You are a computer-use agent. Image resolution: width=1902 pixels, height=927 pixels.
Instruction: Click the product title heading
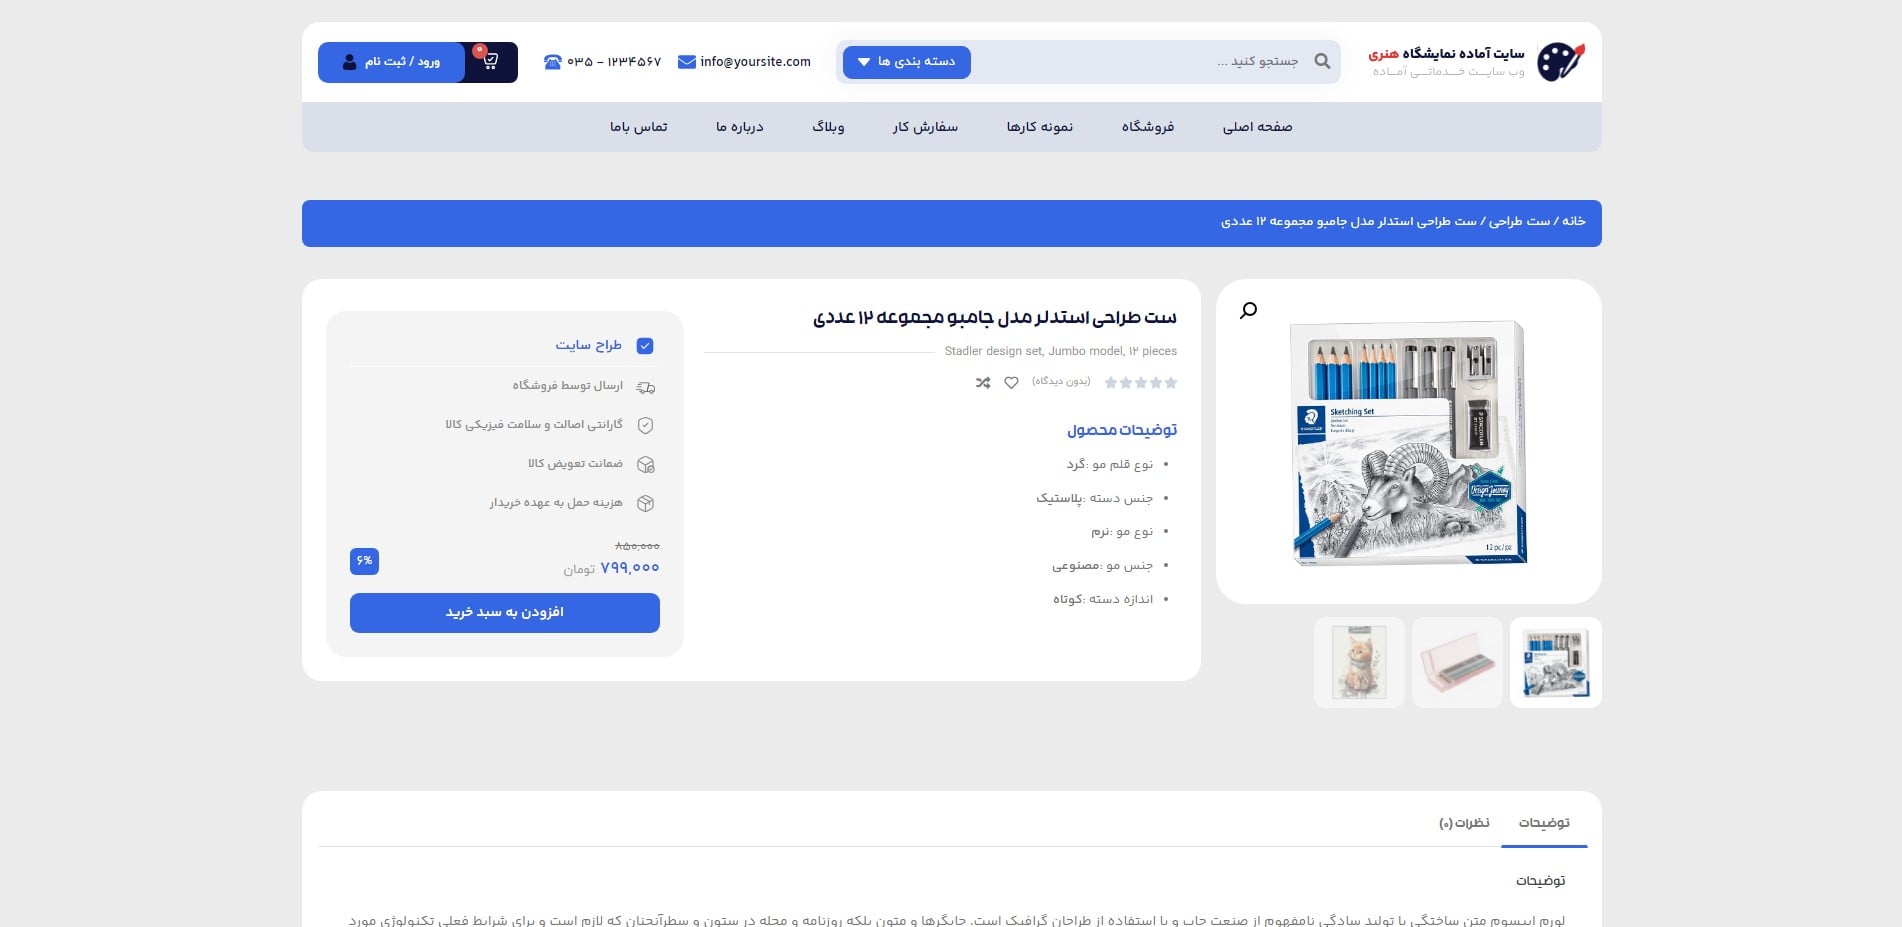click(995, 318)
